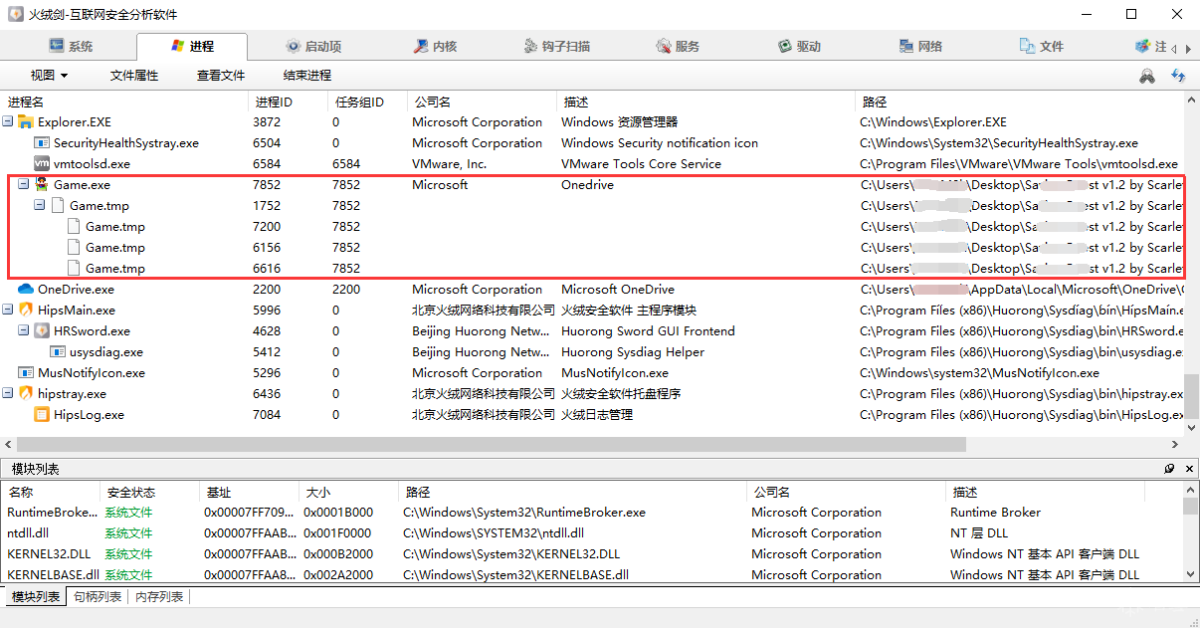Screen dimensions: 1200x630
Task: Sort by the 进程ID column header
Action: tap(288, 102)
